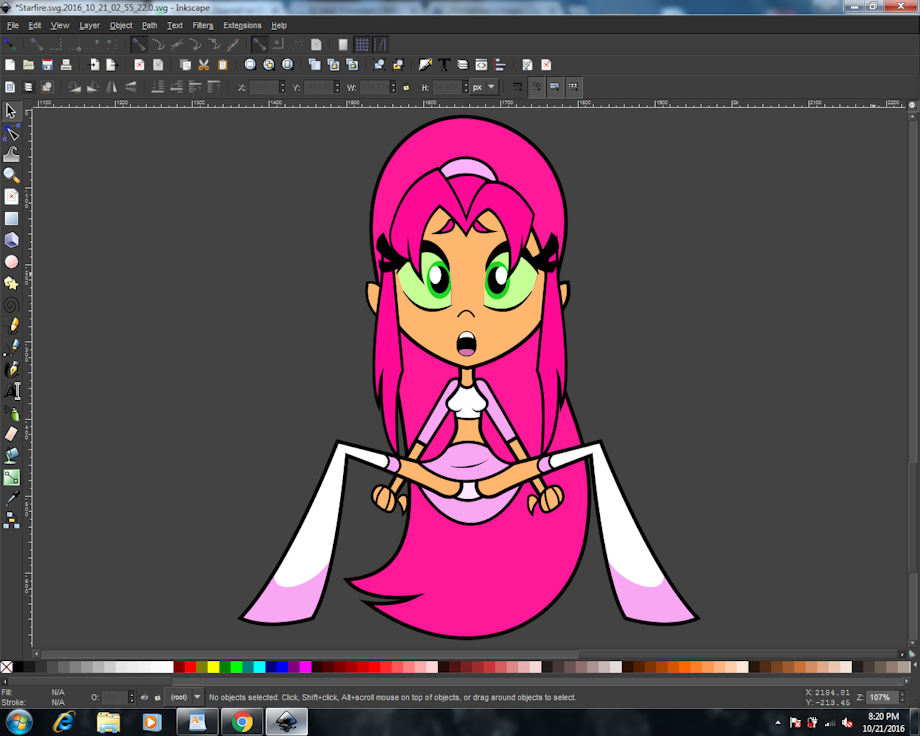Open the Text and Font dialog icon
This screenshot has height=736, width=920.
pyautogui.click(x=444, y=65)
